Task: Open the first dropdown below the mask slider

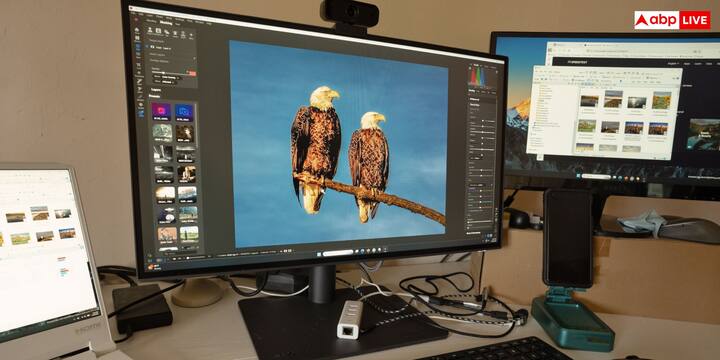Action: 168,77
